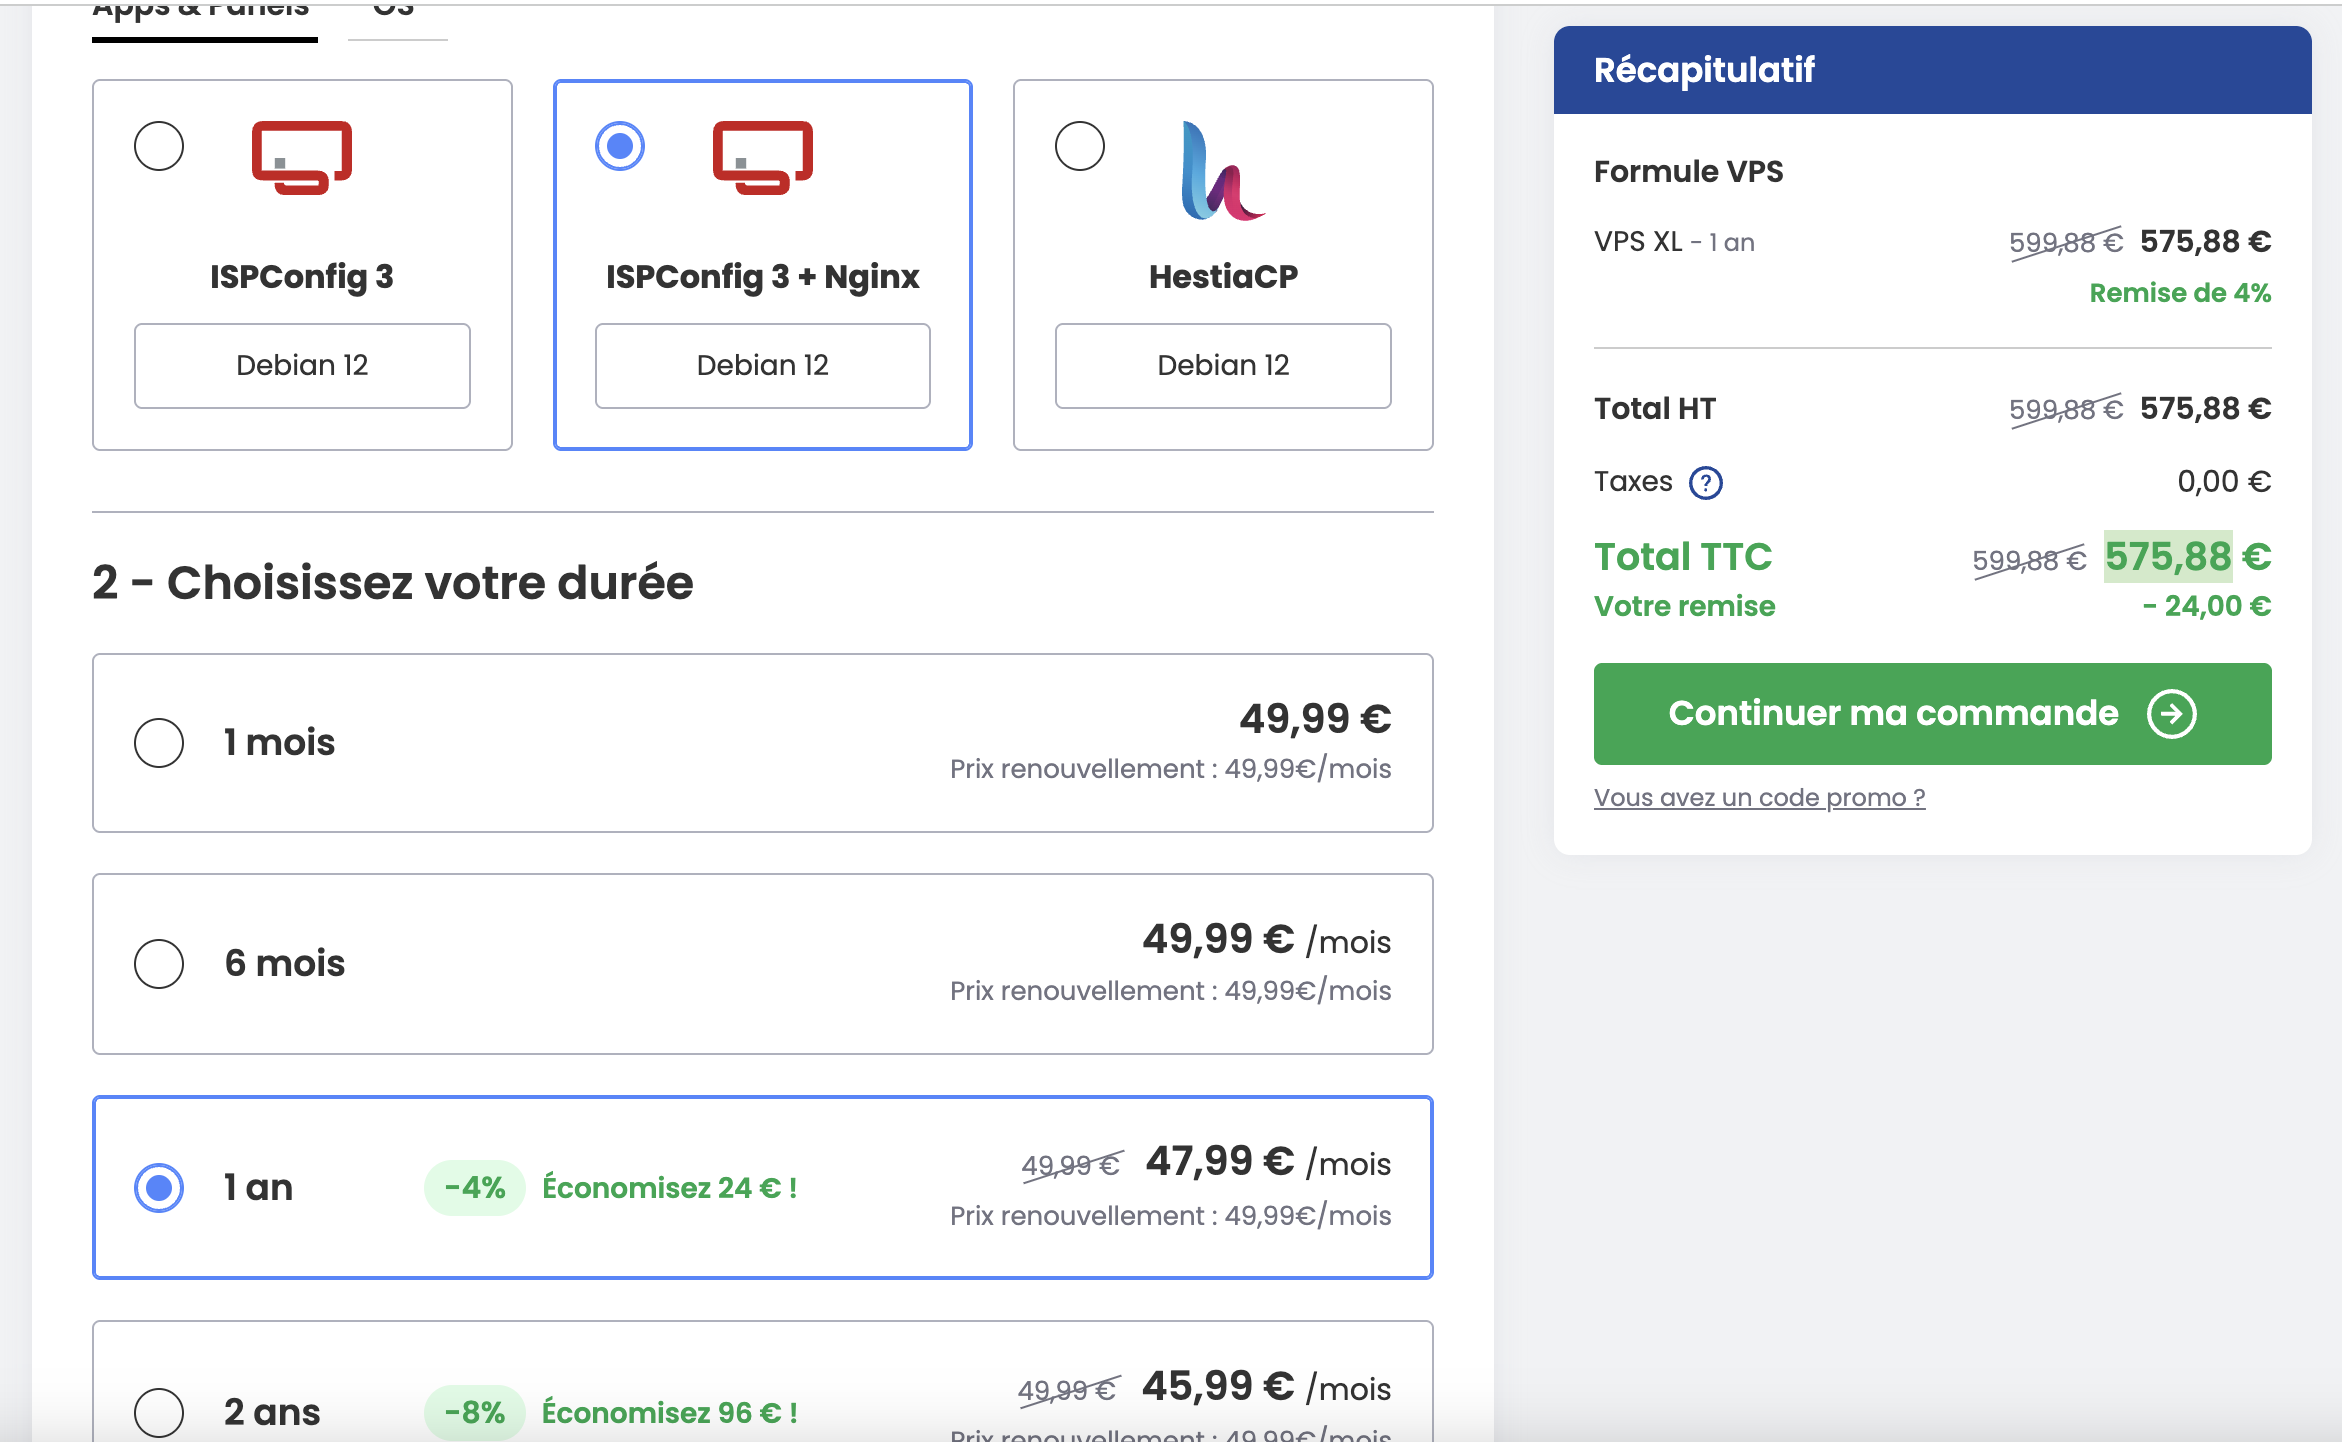Click the ISPConfig 3 + Nginx logo icon
2342x1442 pixels.
[x=762, y=157]
